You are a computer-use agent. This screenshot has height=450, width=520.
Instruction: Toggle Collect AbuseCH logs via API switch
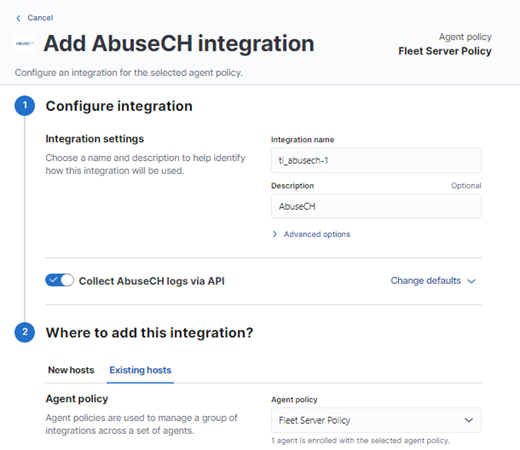pyautogui.click(x=60, y=280)
